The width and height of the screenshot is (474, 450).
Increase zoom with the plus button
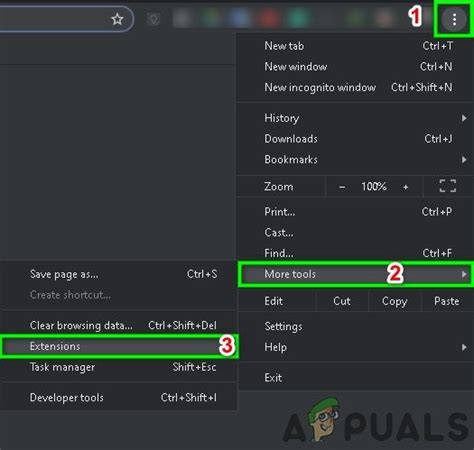406,187
